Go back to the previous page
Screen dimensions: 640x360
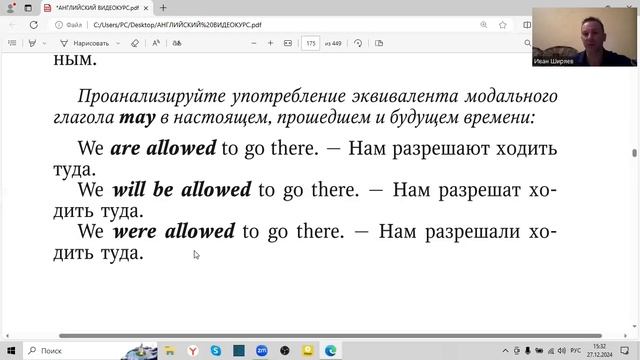pyautogui.click(x=13, y=25)
